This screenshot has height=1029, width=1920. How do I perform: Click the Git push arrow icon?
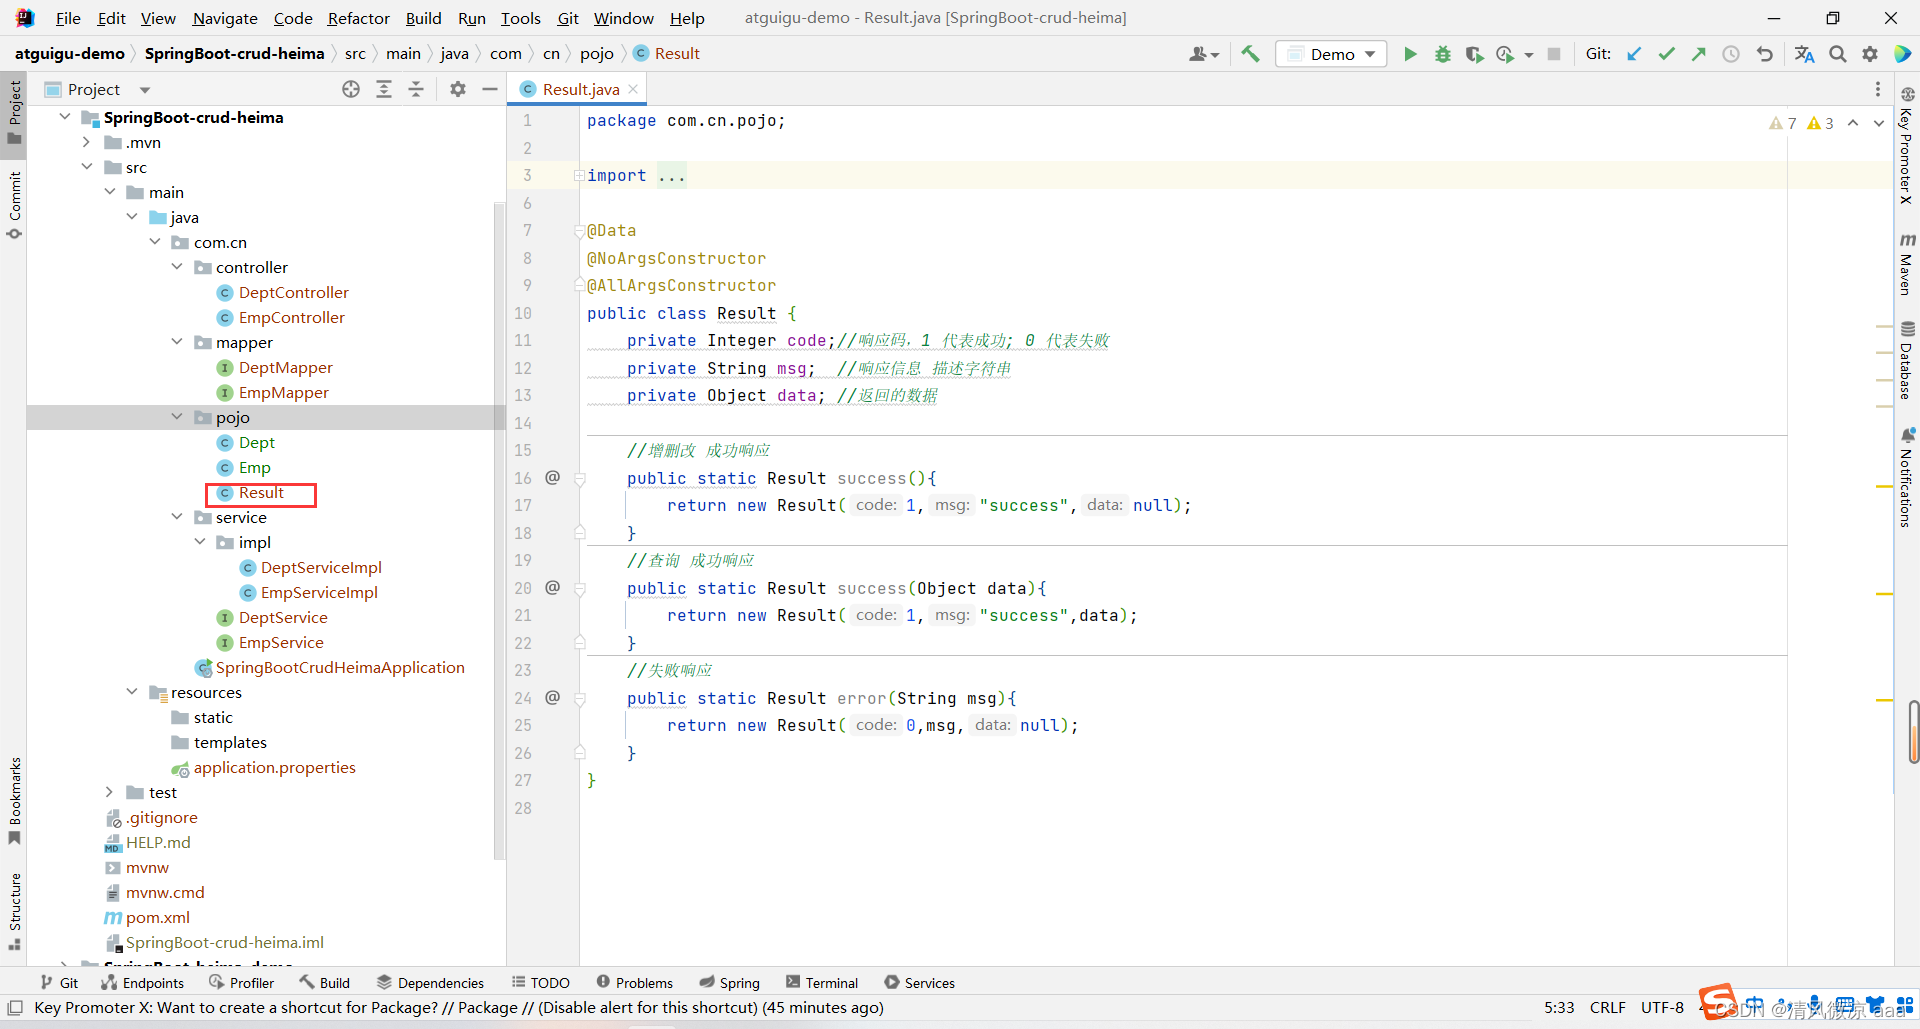pyautogui.click(x=1698, y=54)
